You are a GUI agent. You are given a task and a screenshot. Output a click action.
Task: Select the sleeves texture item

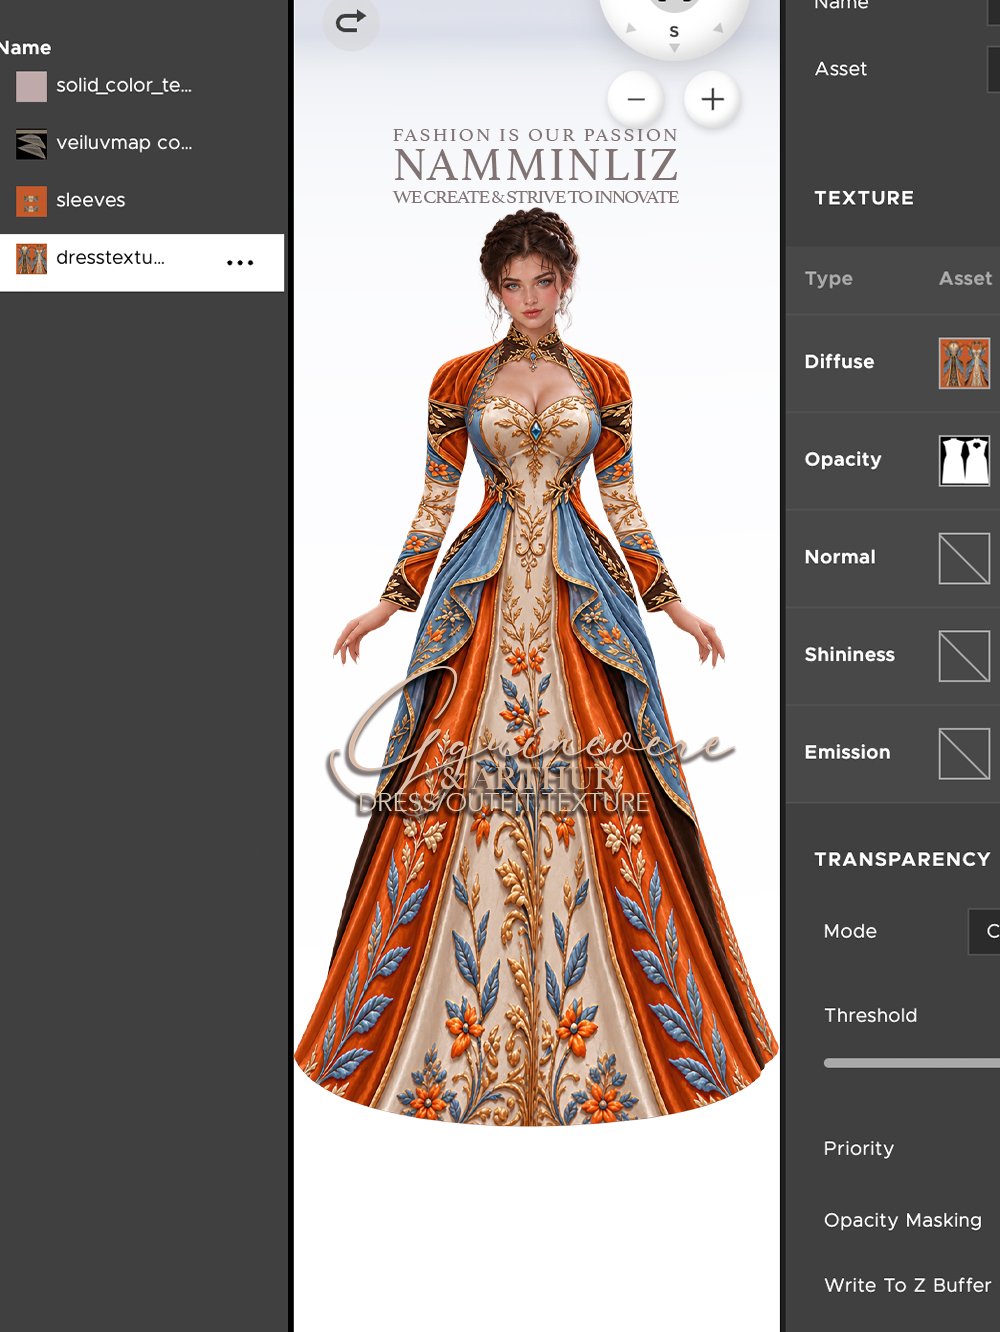click(x=142, y=200)
